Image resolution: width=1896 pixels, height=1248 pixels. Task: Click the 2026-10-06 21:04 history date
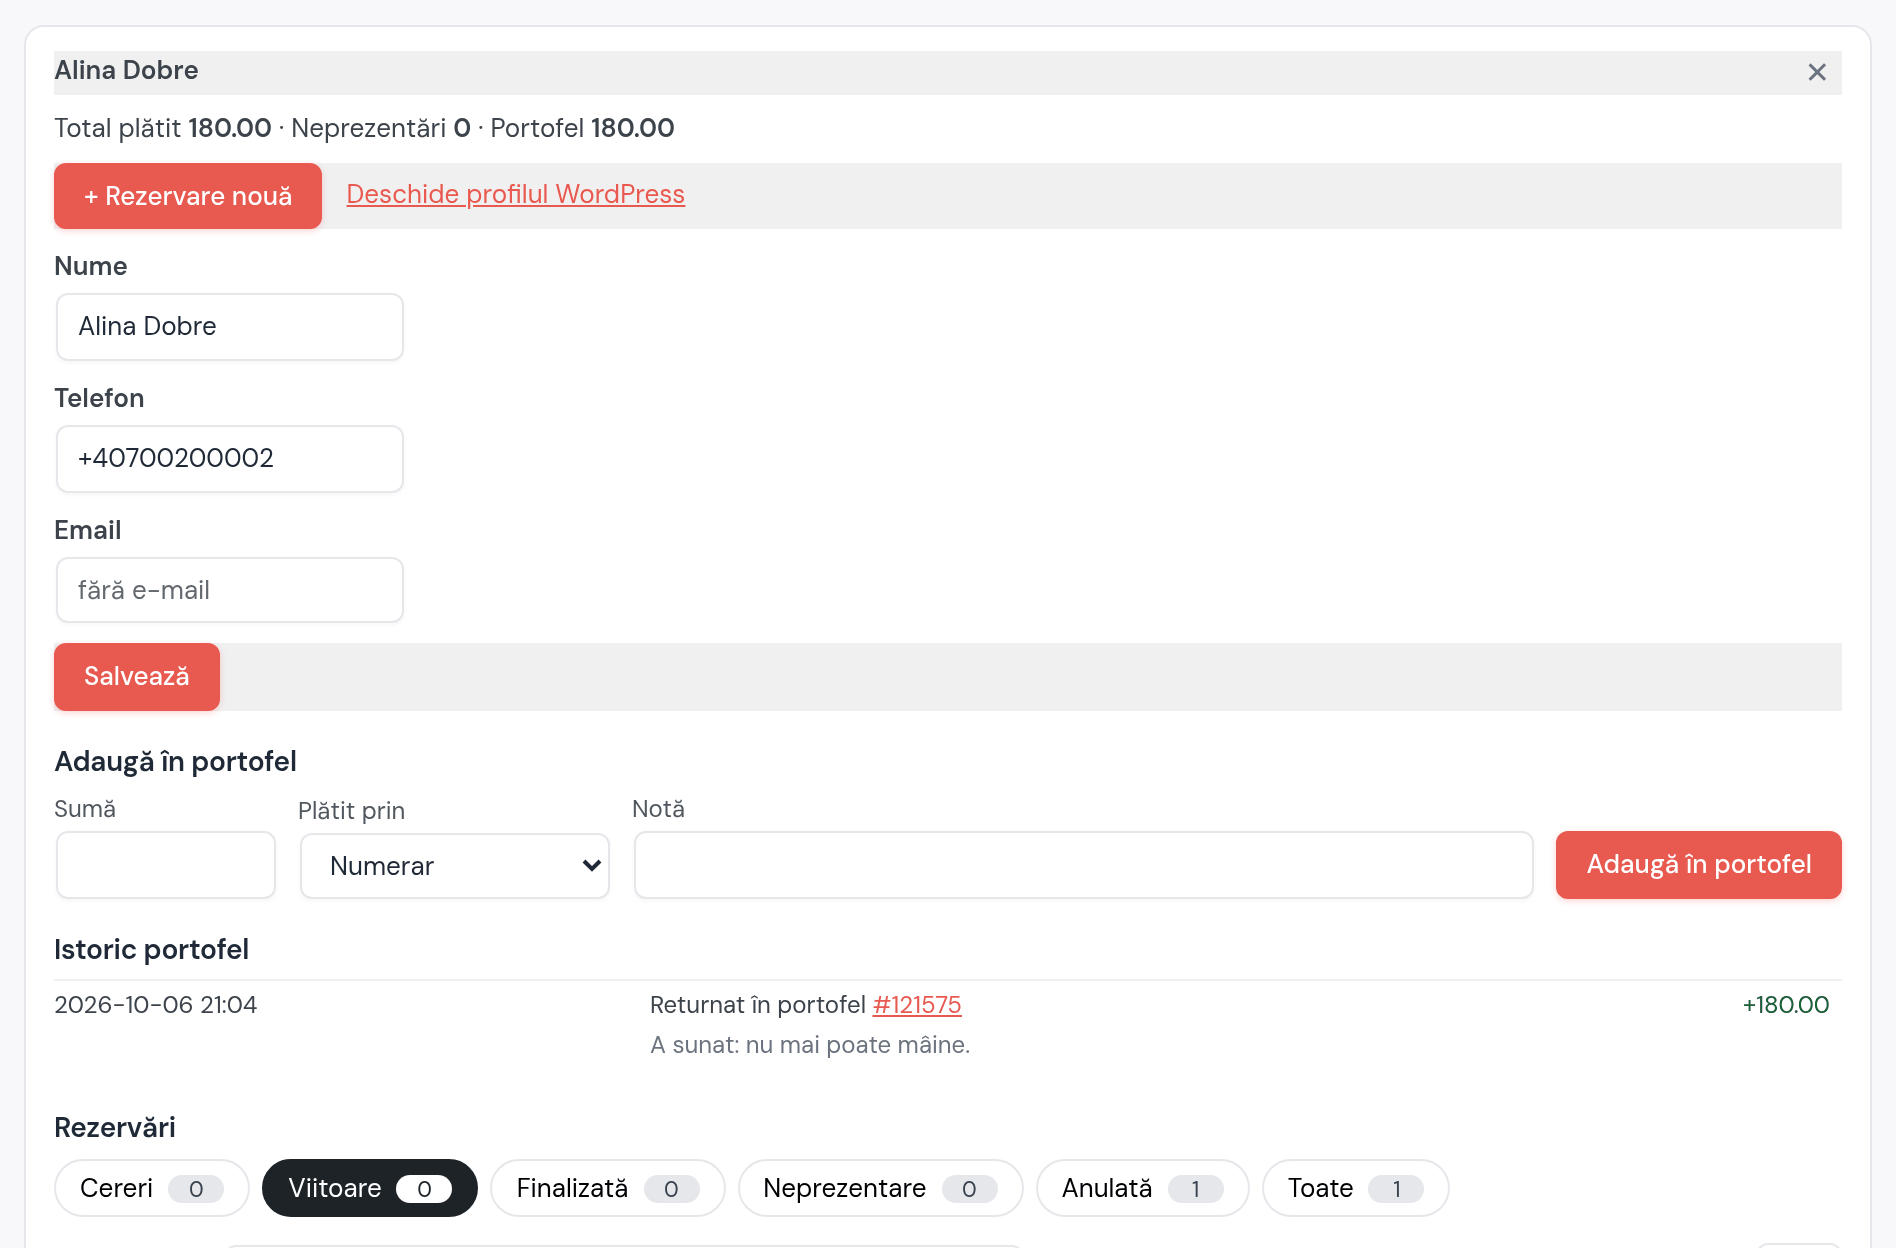pos(156,1005)
